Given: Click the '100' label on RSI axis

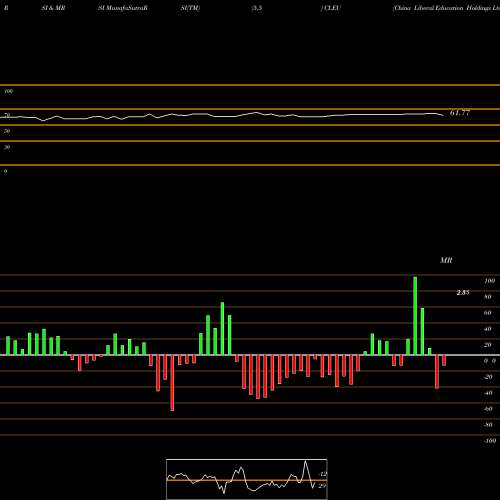Looking at the screenshot, I should pos(9,91).
